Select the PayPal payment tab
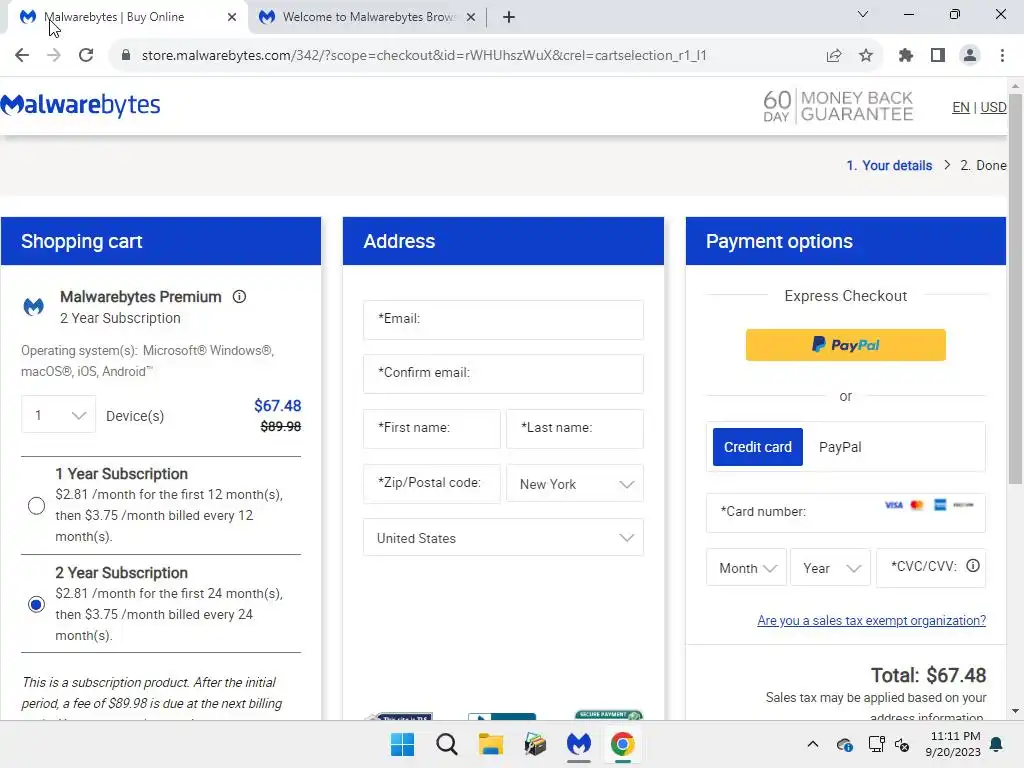This screenshot has height=768, width=1024. (x=840, y=447)
